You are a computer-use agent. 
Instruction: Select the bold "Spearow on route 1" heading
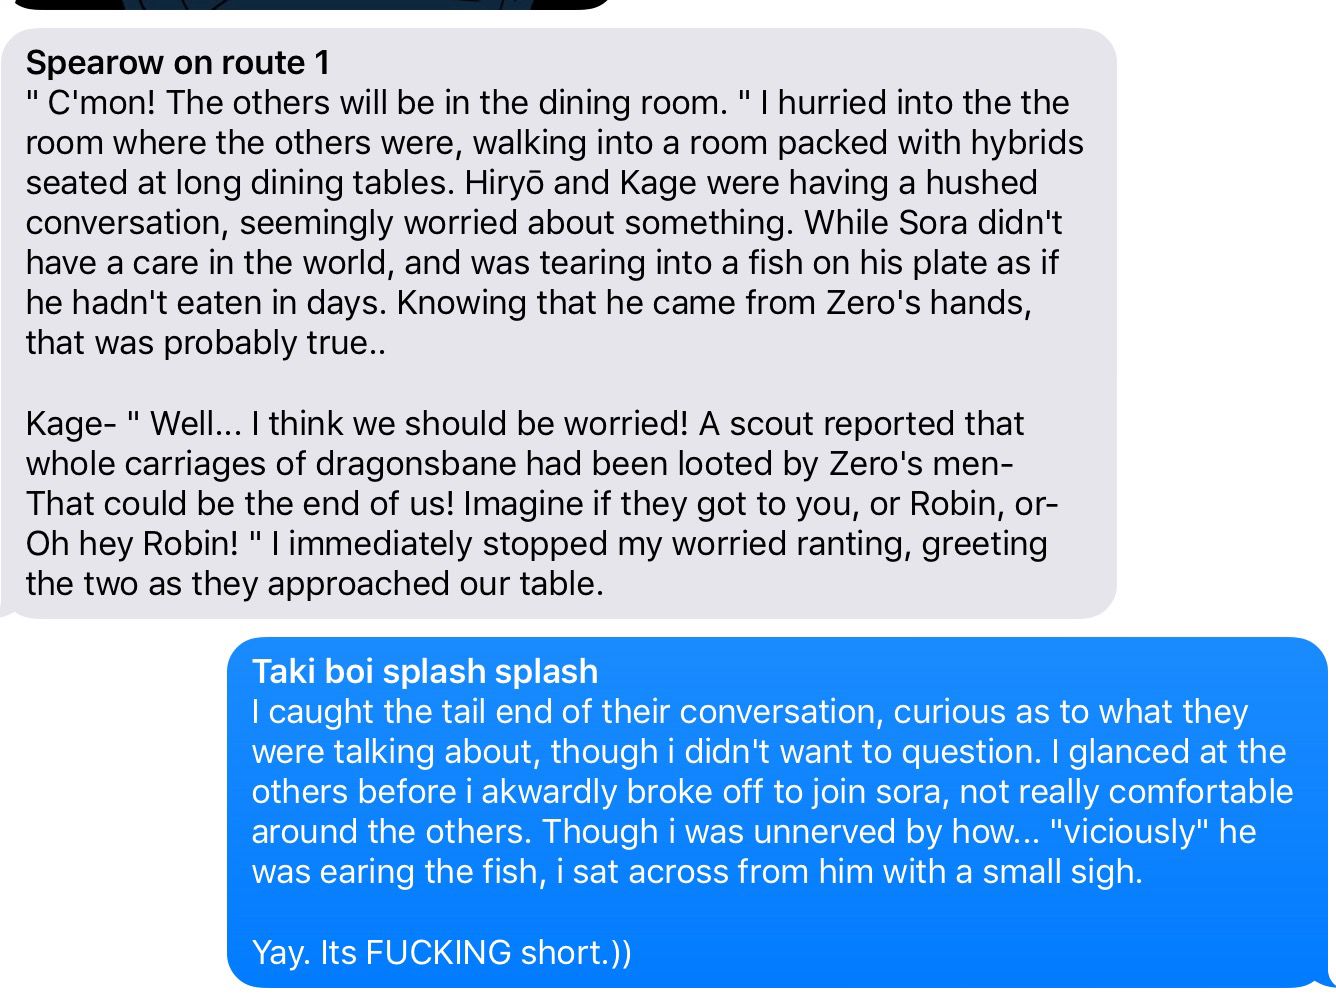(177, 63)
